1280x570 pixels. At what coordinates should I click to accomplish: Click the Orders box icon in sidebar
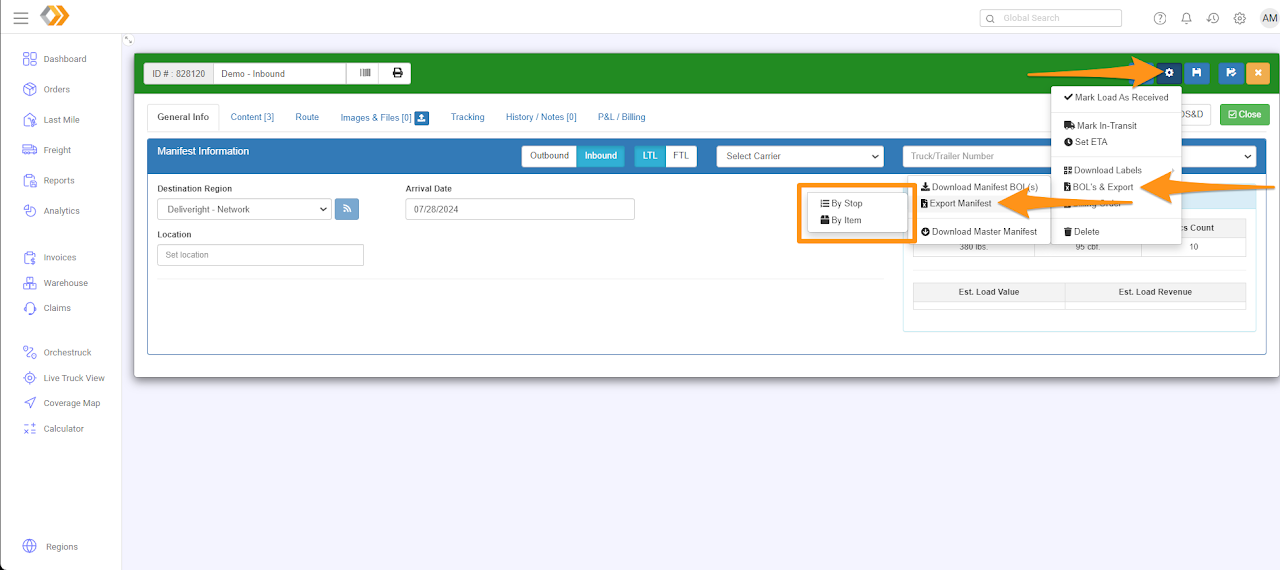point(30,89)
